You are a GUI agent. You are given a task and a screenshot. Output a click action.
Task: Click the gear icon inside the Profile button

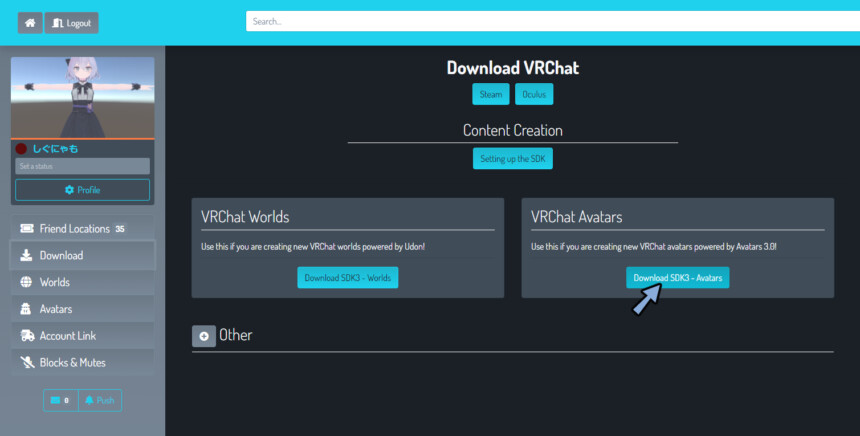click(69, 190)
